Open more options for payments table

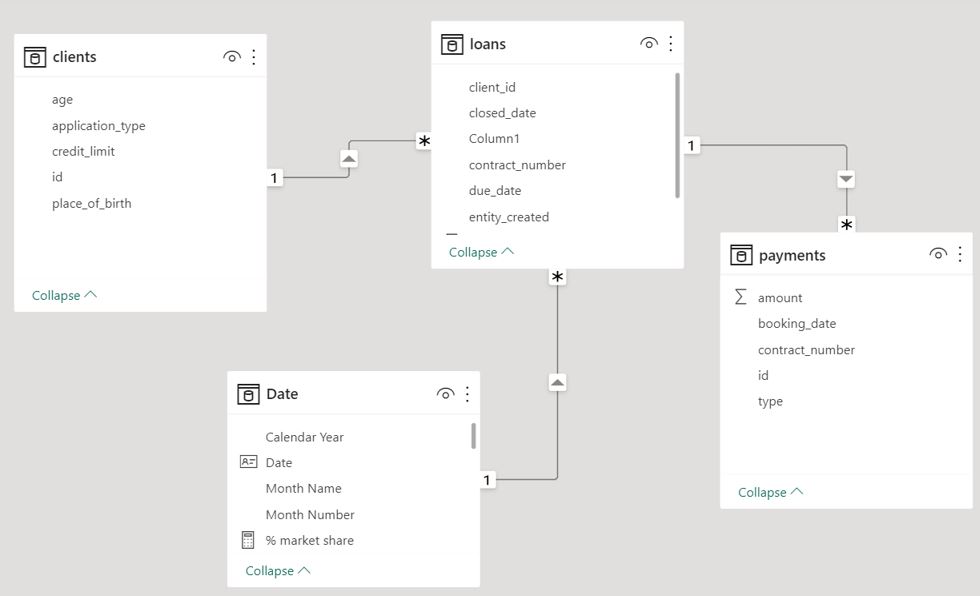pos(960,254)
